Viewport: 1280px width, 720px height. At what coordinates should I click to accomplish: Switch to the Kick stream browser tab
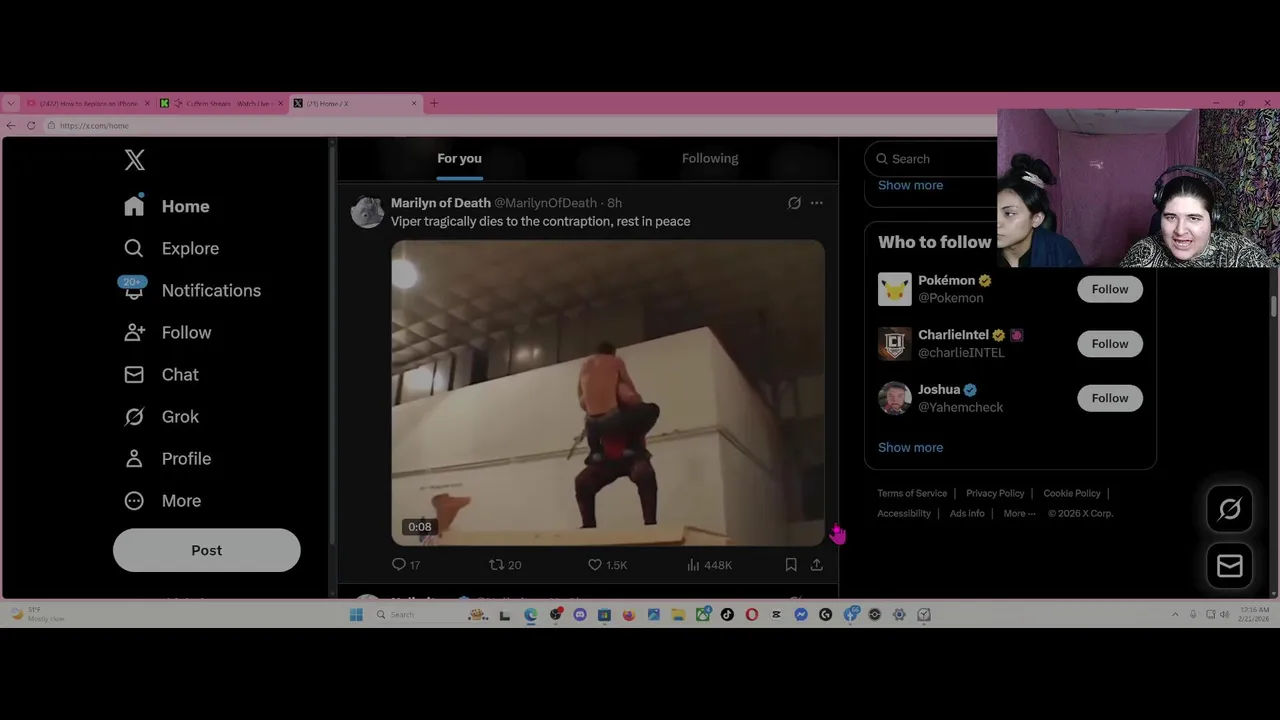coord(221,103)
